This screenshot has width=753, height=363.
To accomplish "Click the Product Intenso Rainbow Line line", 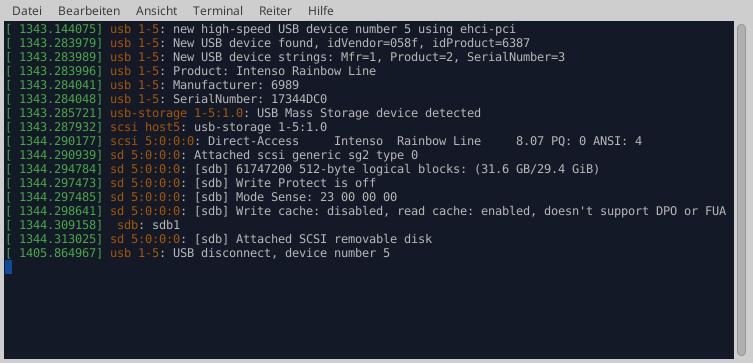I will [x=191, y=72].
